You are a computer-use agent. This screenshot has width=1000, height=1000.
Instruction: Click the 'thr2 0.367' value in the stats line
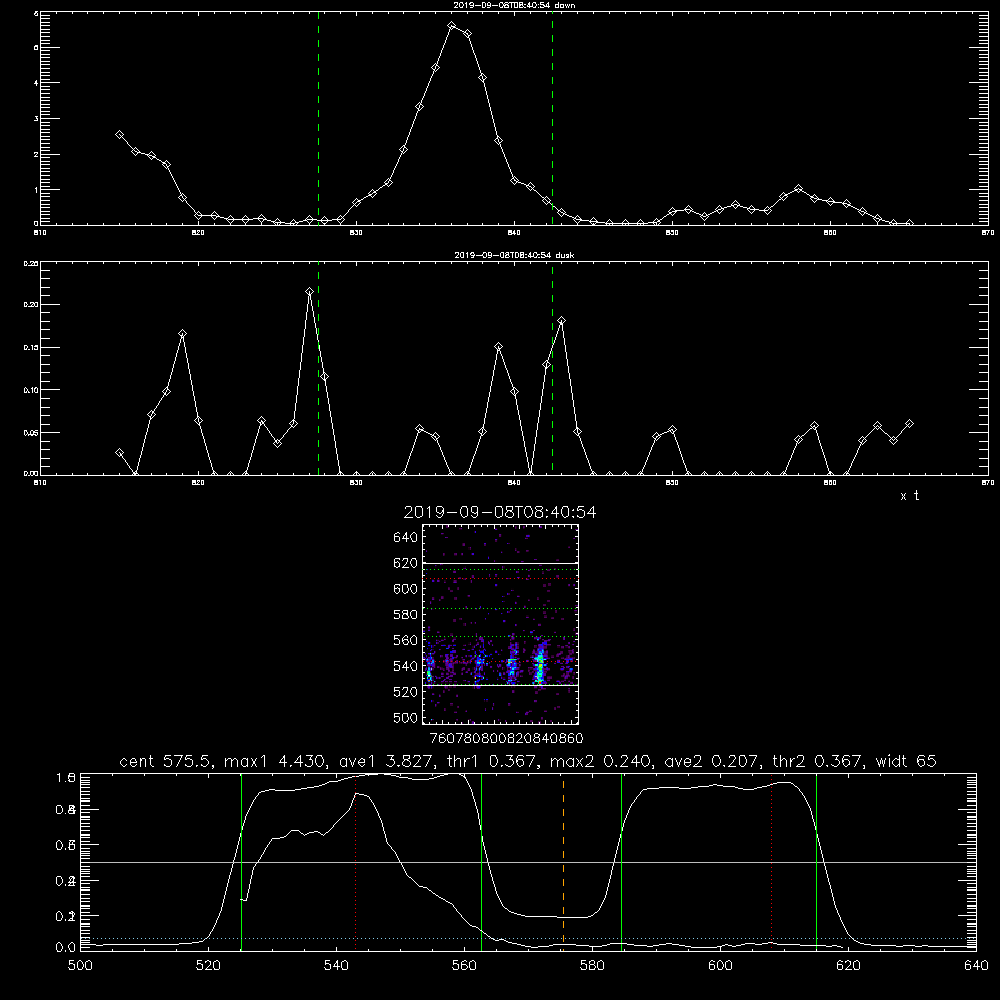coord(818,761)
